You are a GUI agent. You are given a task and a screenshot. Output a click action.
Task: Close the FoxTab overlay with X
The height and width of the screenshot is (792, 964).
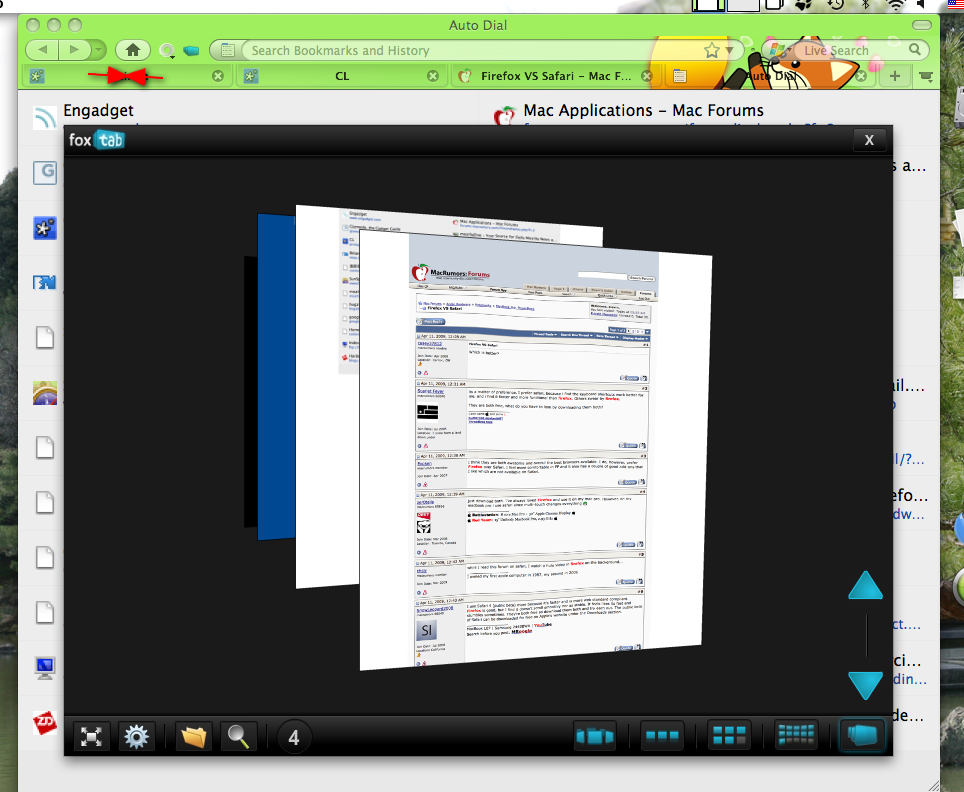(869, 140)
